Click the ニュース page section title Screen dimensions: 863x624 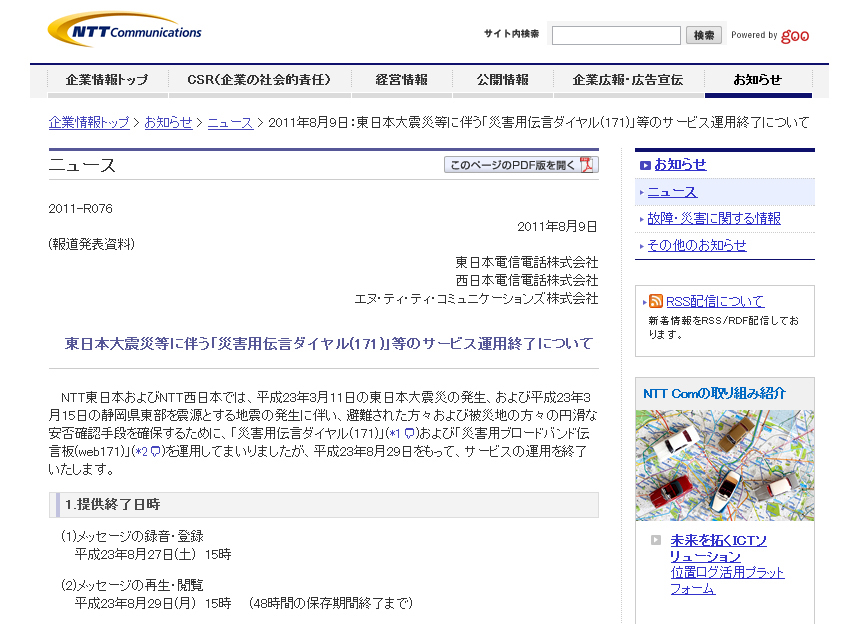(x=82, y=165)
